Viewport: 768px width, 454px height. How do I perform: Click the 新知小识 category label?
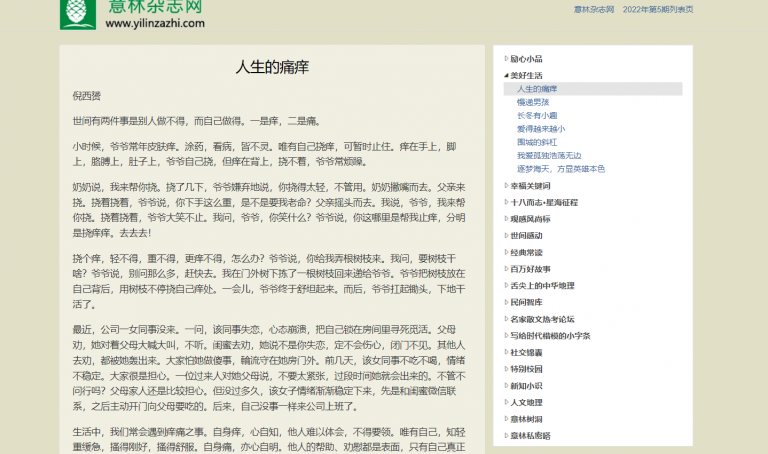click(526, 385)
